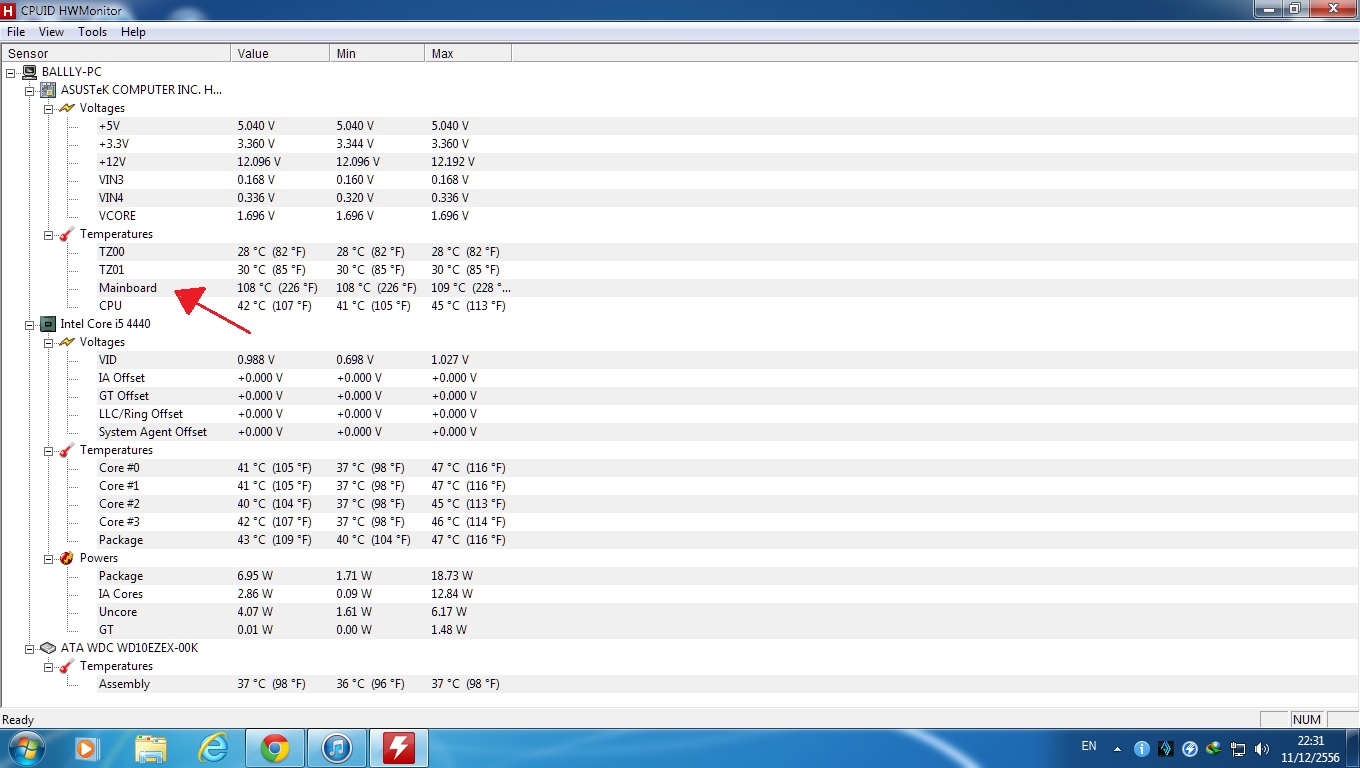1360x768 pixels.
Task: Click the Min column header
Action: [x=377, y=53]
